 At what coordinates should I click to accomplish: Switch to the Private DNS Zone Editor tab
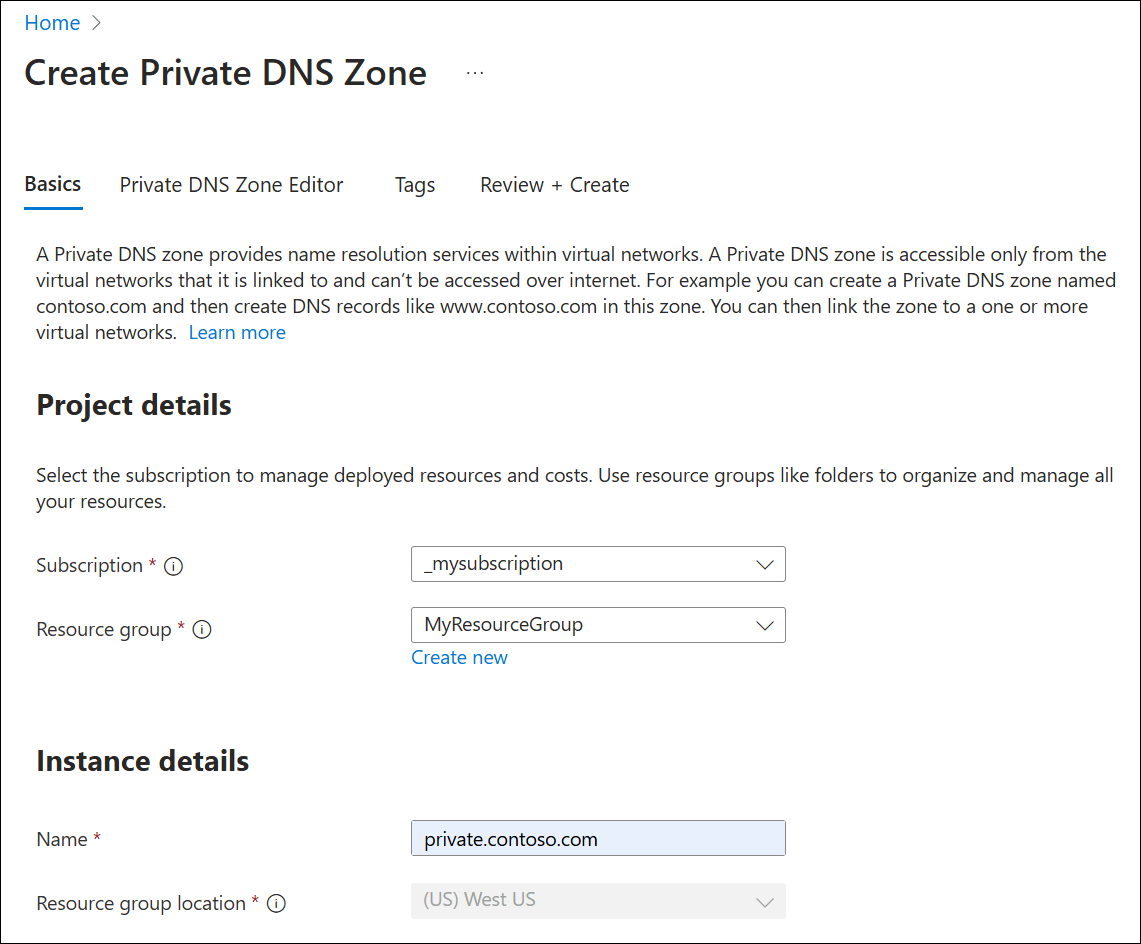coord(231,185)
